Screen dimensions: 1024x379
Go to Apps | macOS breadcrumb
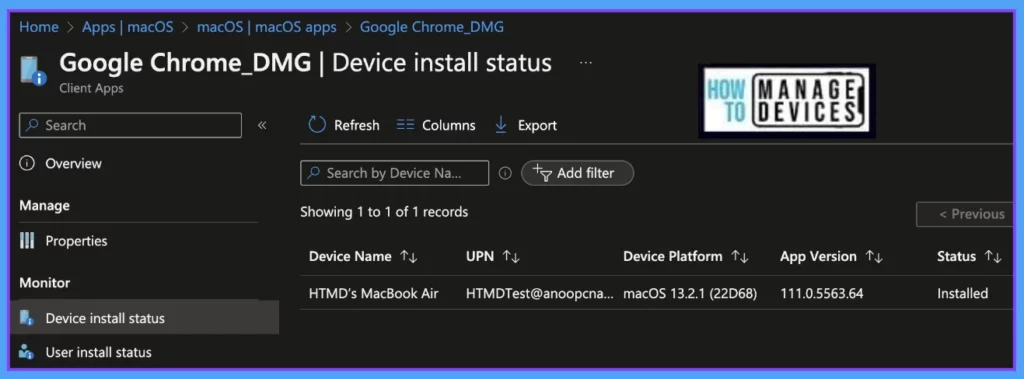(x=127, y=27)
